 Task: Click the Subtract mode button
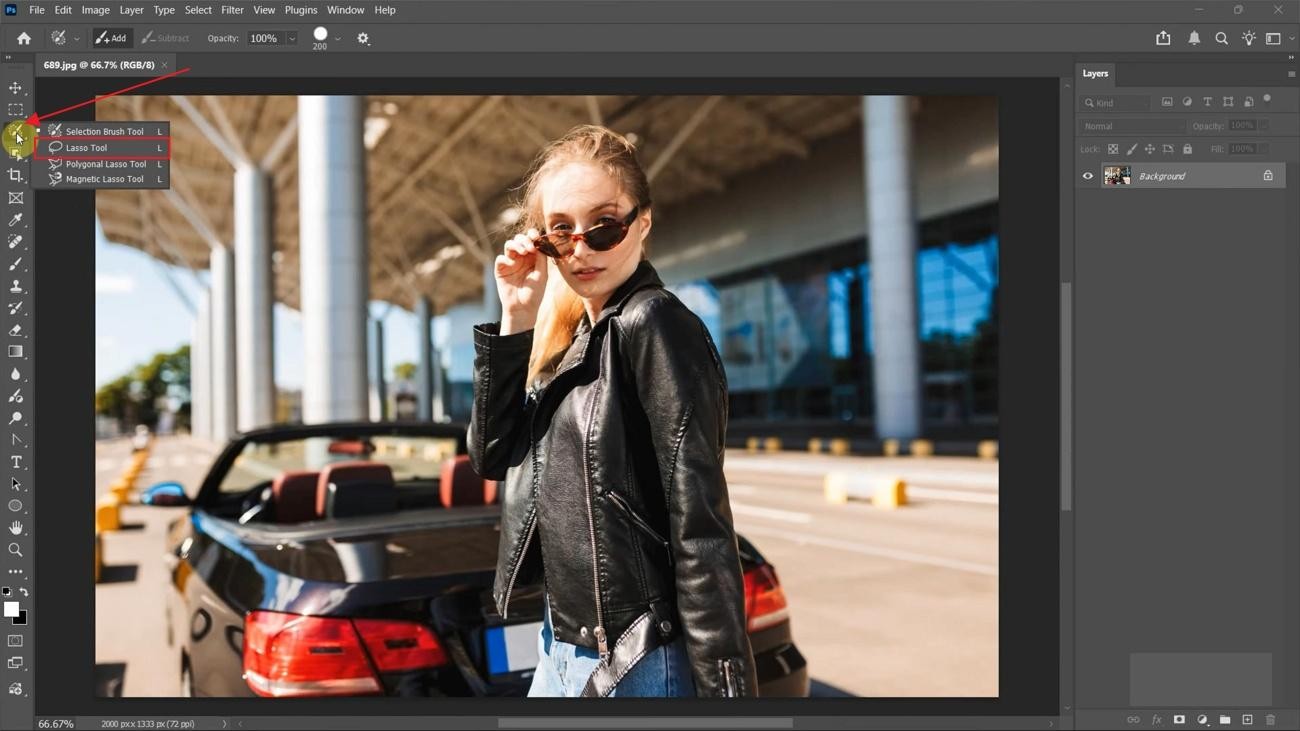[166, 38]
